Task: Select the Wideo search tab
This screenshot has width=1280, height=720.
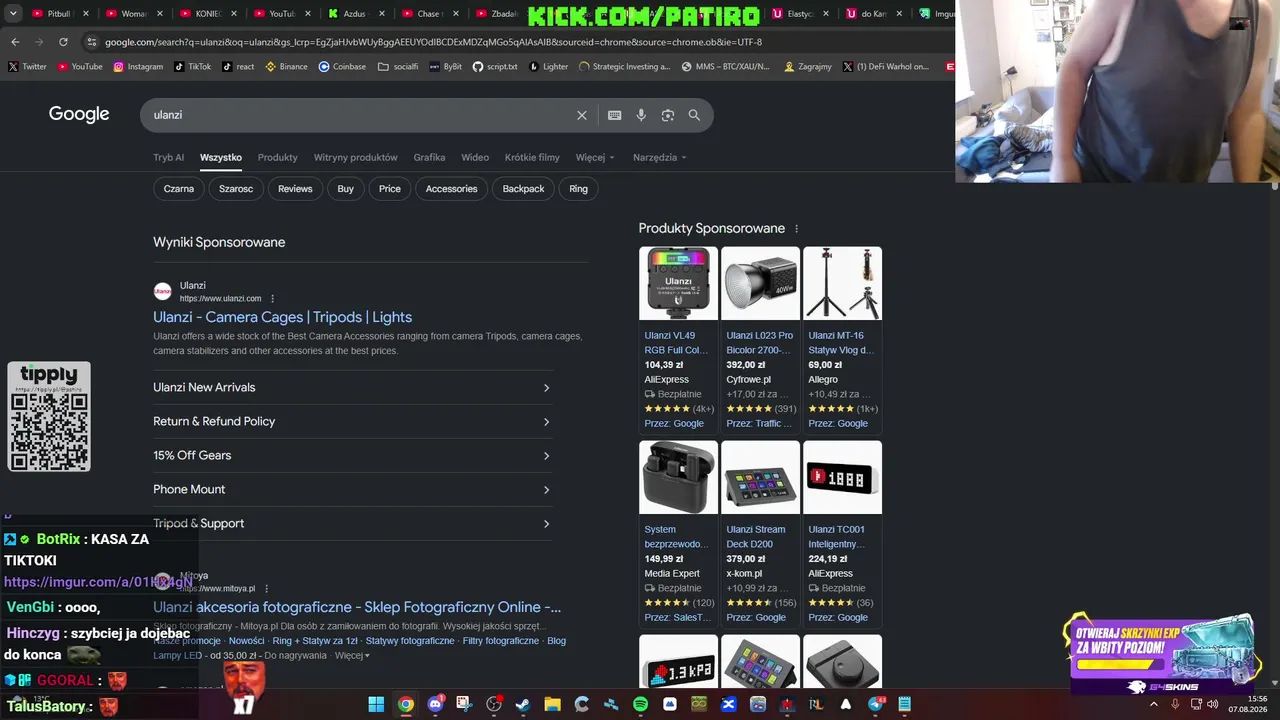Action: pyautogui.click(x=475, y=157)
